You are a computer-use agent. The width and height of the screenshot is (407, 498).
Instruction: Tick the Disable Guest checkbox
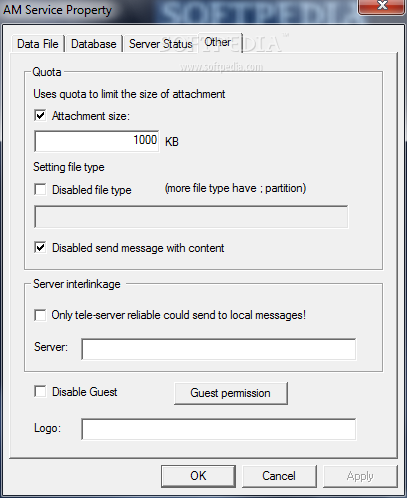(40, 391)
